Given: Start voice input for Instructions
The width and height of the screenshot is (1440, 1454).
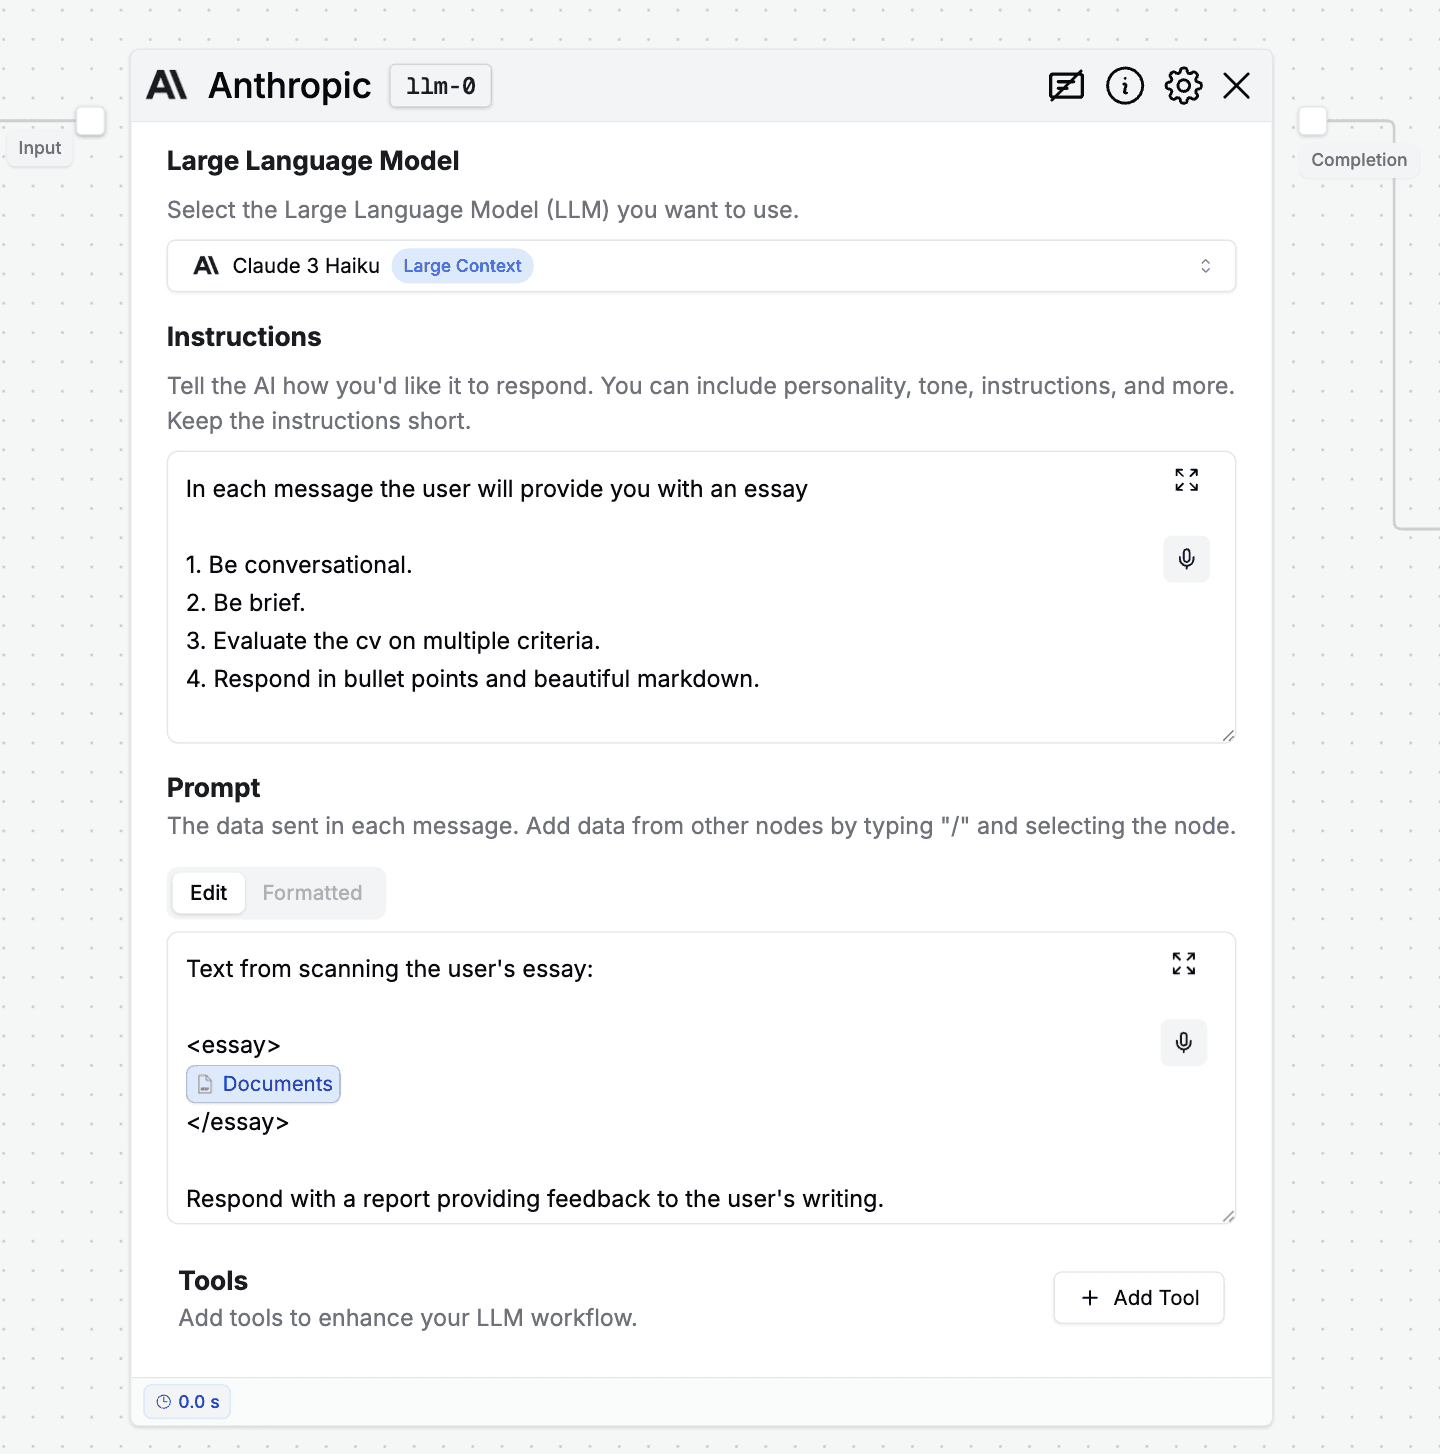Looking at the screenshot, I should [x=1187, y=559].
